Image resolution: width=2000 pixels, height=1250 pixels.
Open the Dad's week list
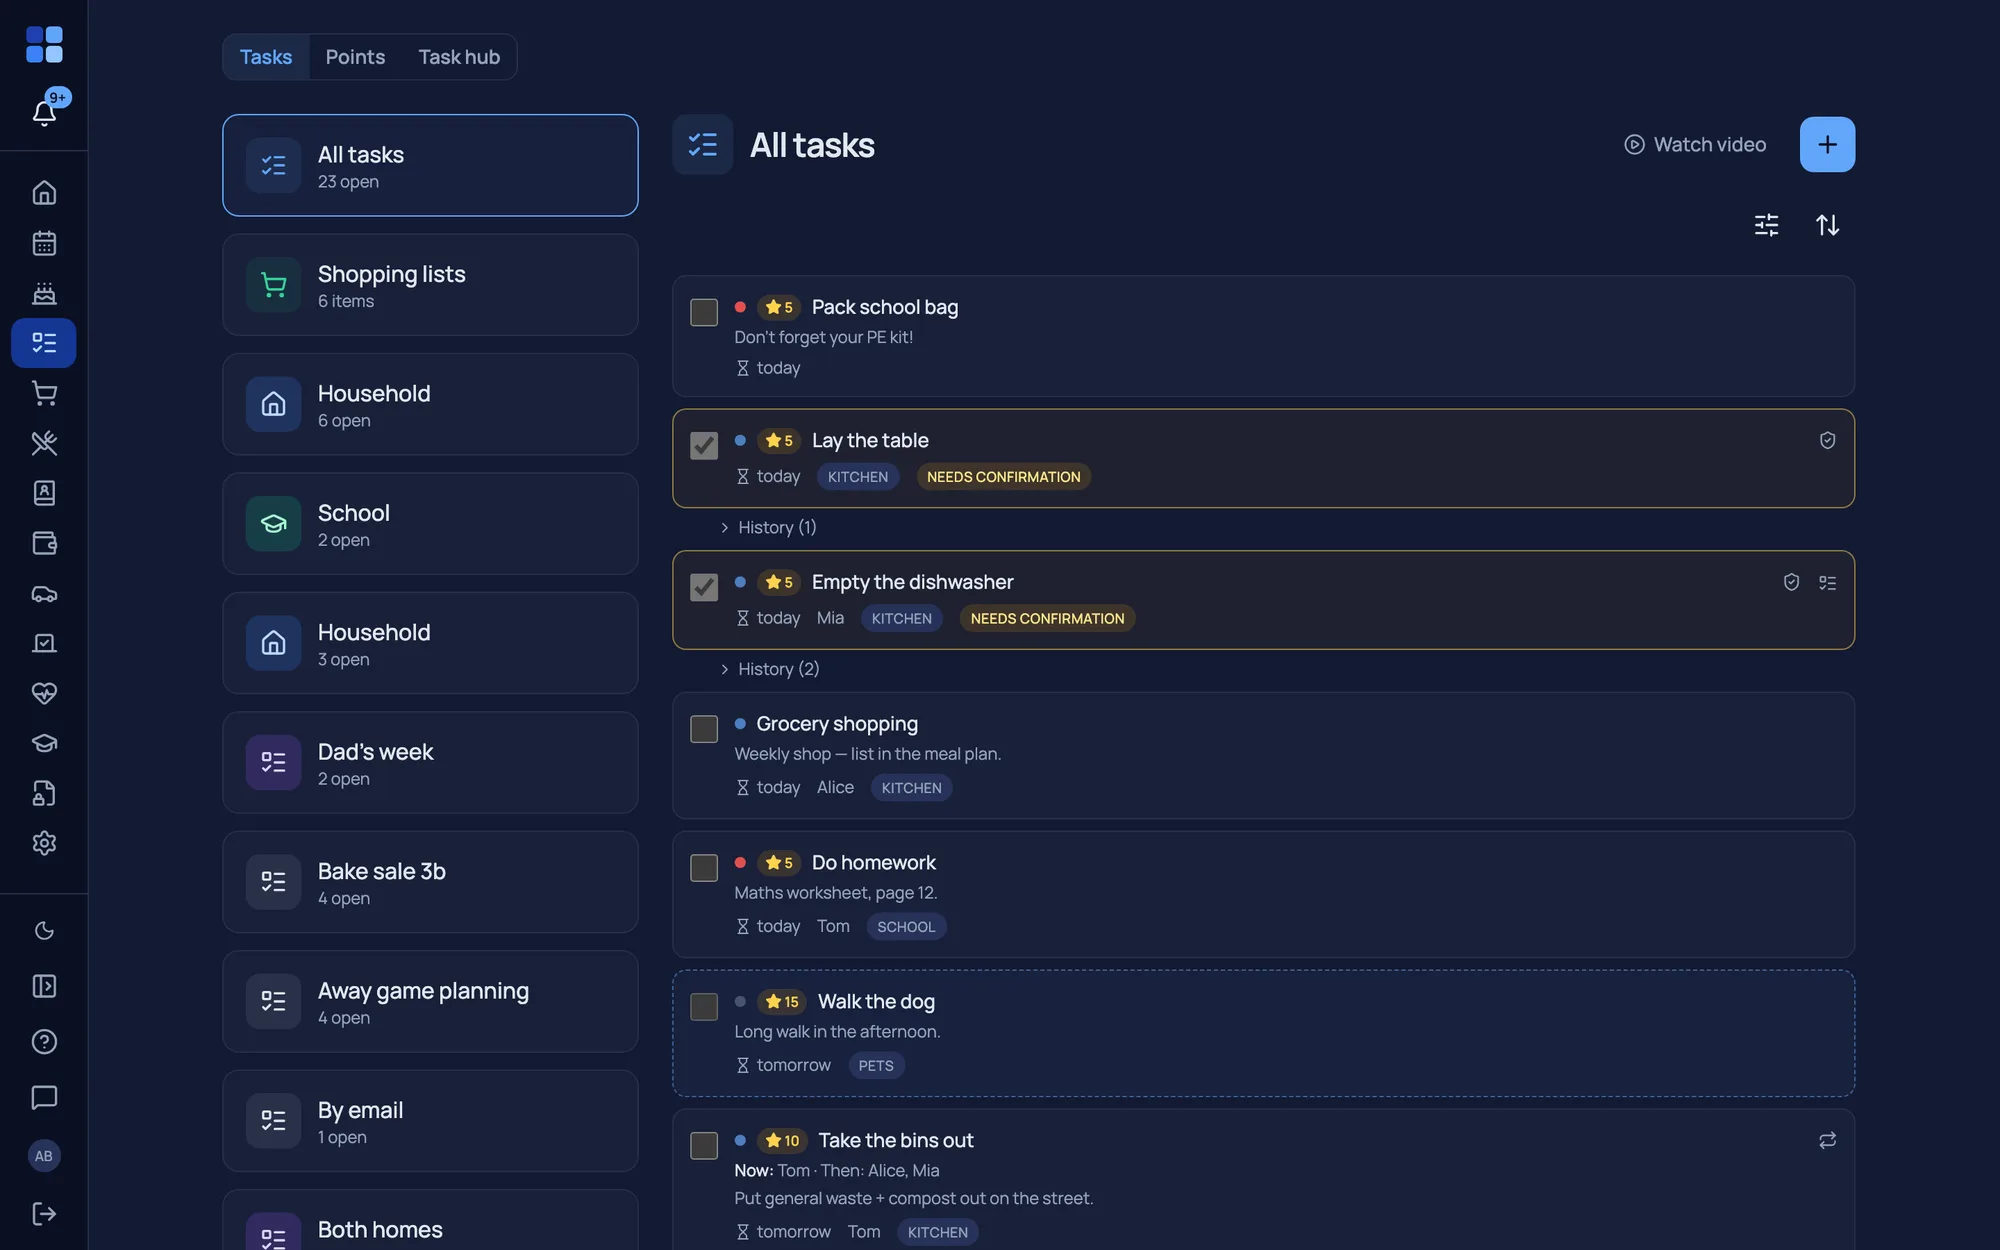click(x=430, y=762)
